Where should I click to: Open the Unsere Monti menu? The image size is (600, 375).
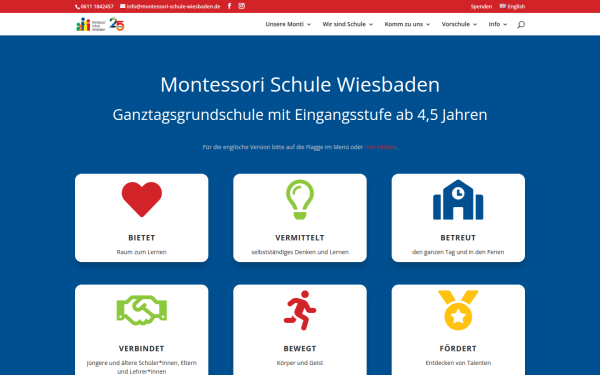pyautogui.click(x=284, y=24)
